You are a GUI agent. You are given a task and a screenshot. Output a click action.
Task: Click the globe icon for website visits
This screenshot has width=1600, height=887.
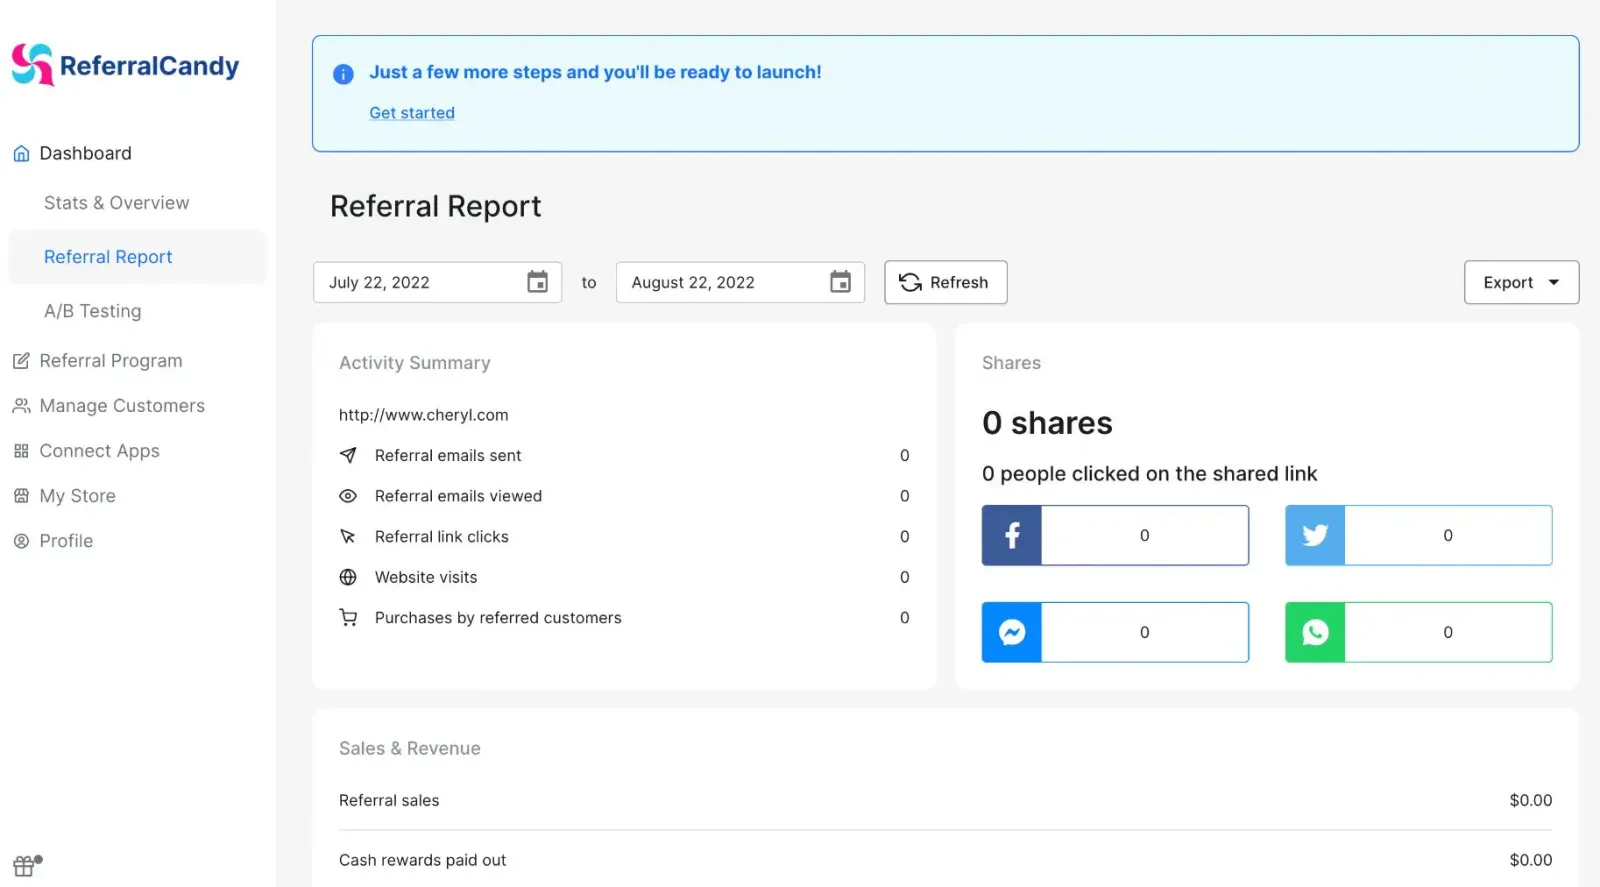(x=348, y=577)
